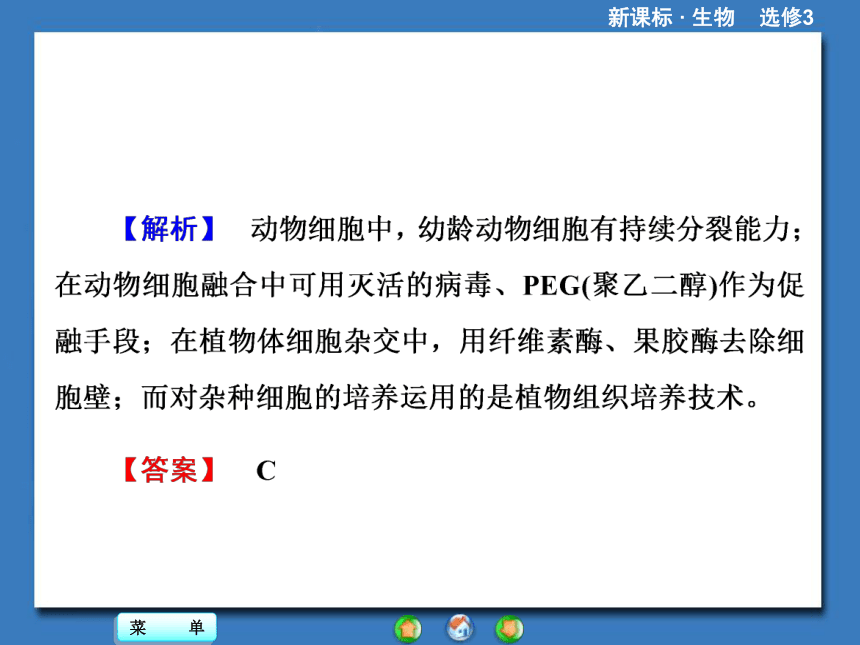The width and height of the screenshot is (860, 645).
Task: Click the 【解析】 heading label
Action: pyautogui.click(x=168, y=229)
